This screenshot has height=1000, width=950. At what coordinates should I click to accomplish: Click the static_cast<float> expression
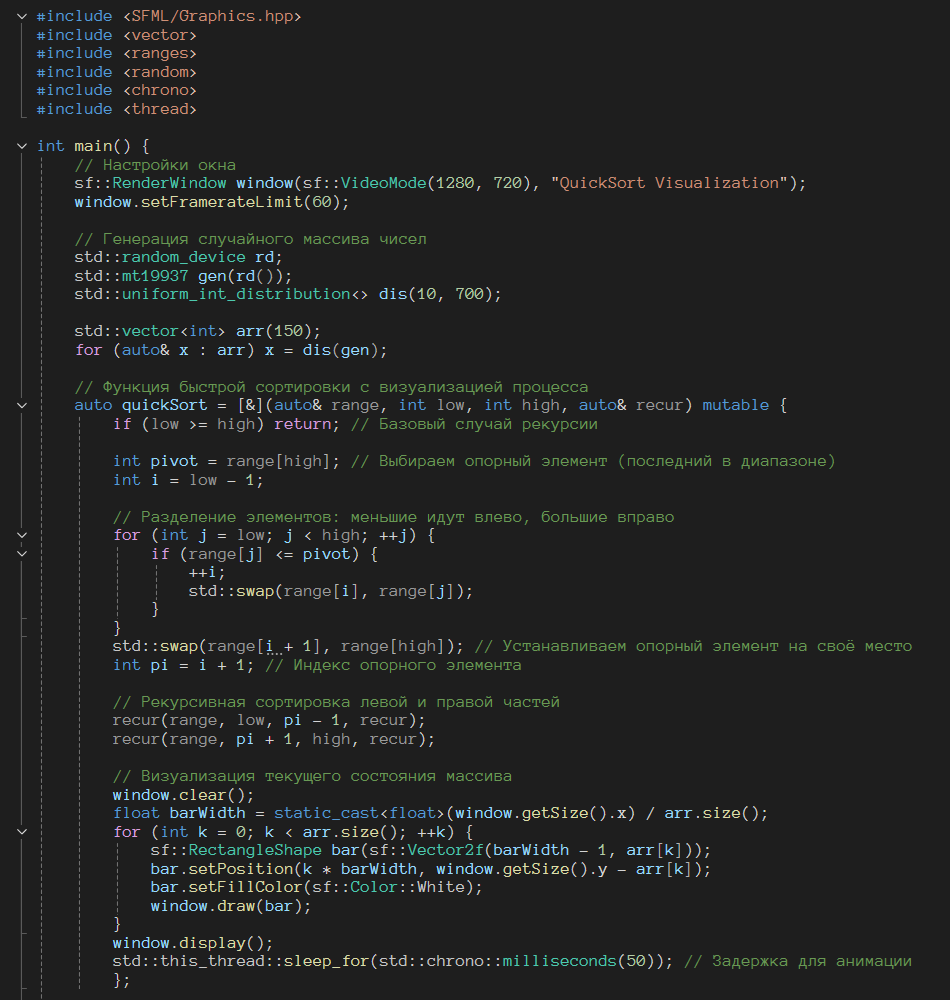click(359, 813)
